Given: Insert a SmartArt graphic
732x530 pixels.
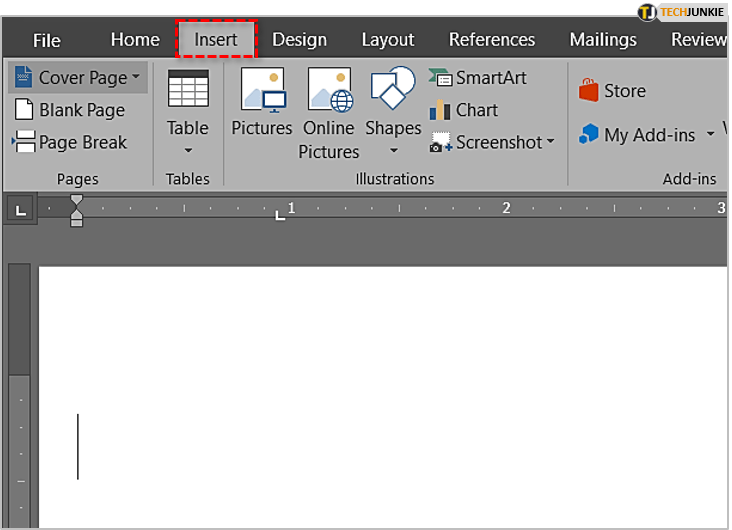Looking at the screenshot, I should click(x=478, y=78).
